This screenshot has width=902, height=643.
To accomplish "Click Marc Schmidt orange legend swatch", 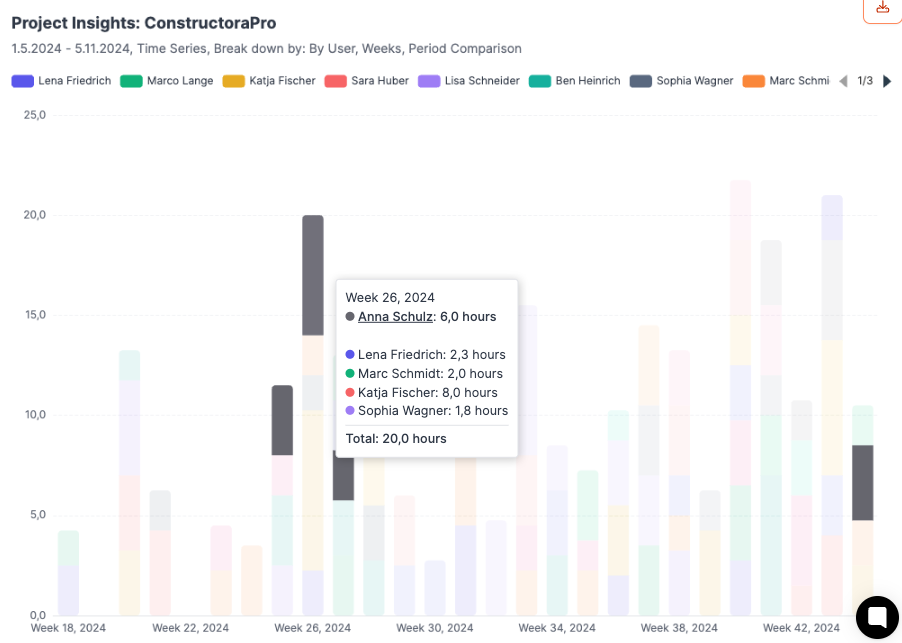I will coord(753,81).
